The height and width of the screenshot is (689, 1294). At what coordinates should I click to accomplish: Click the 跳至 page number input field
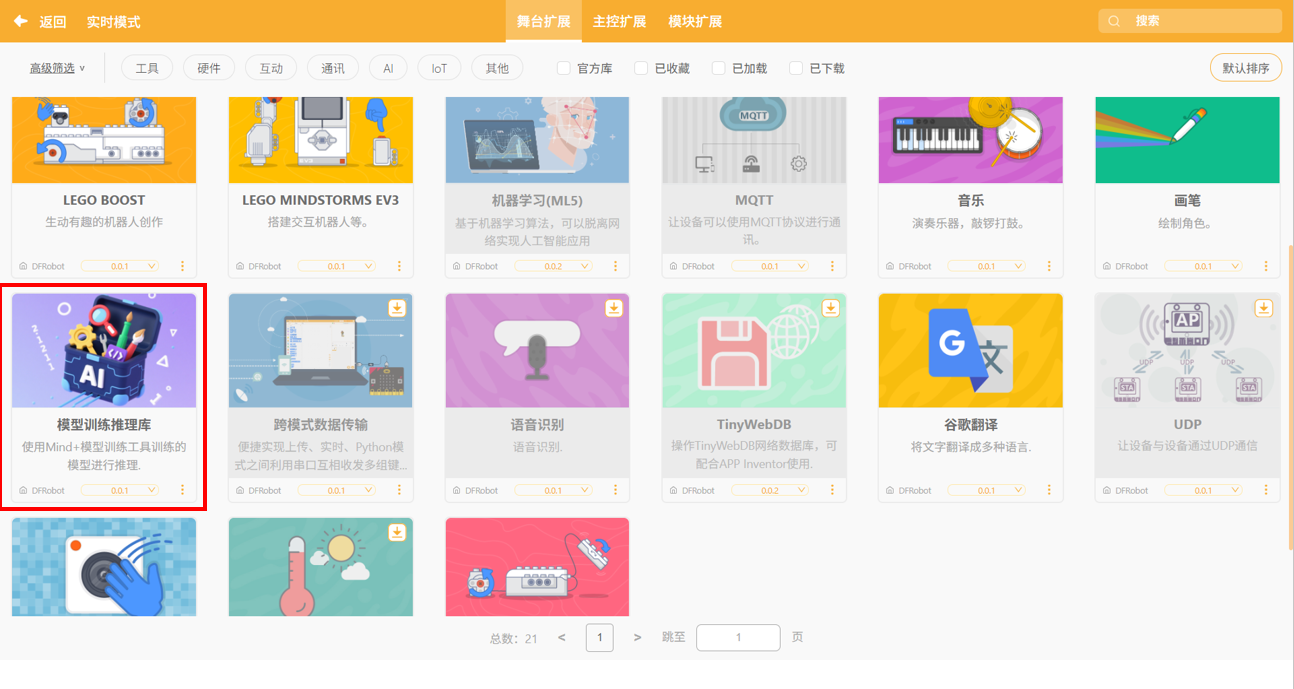tap(737, 637)
